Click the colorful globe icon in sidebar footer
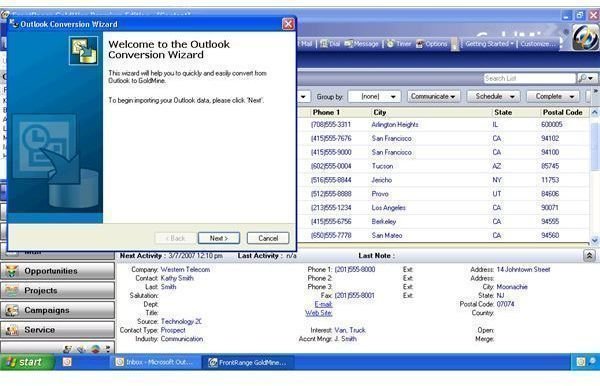Image resolution: width=600 pixels, height=386 pixels. point(95,349)
